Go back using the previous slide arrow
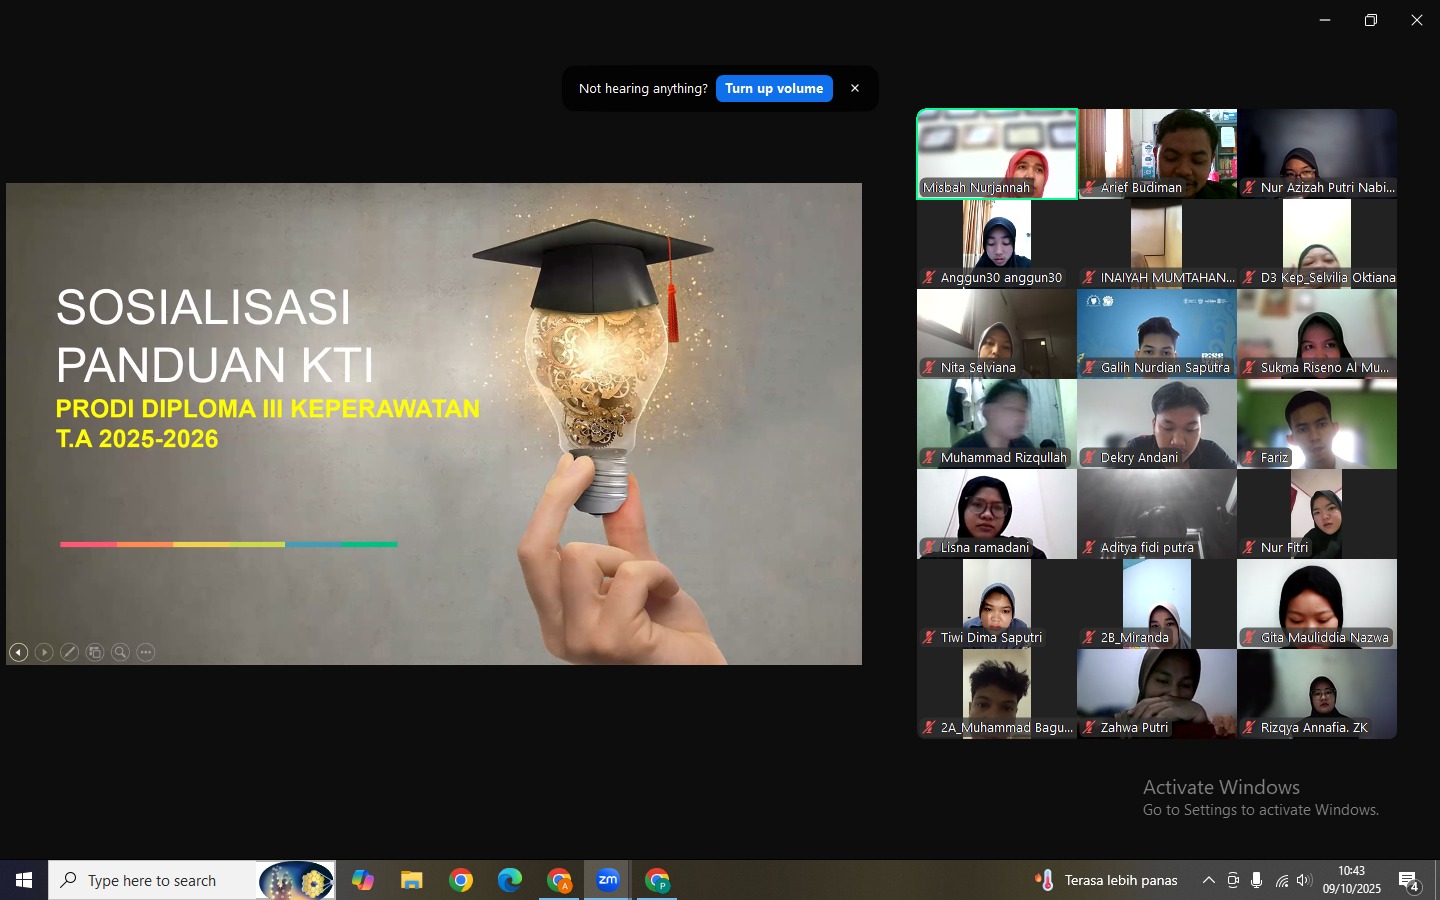The height and width of the screenshot is (900, 1440). [x=19, y=652]
